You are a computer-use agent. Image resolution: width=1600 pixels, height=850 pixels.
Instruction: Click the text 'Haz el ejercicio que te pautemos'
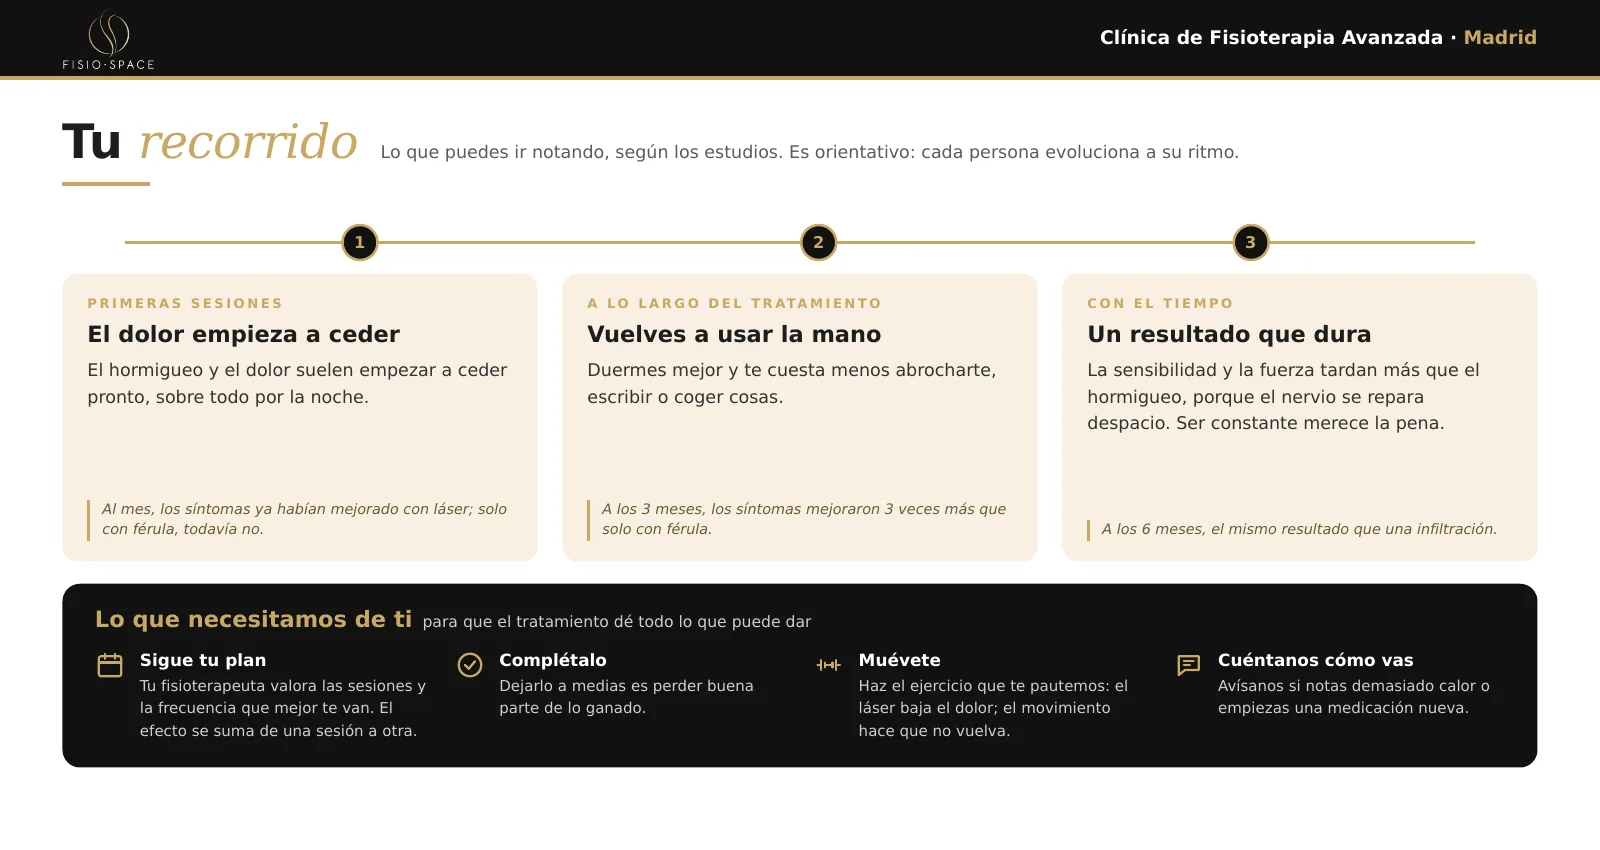[993, 708]
